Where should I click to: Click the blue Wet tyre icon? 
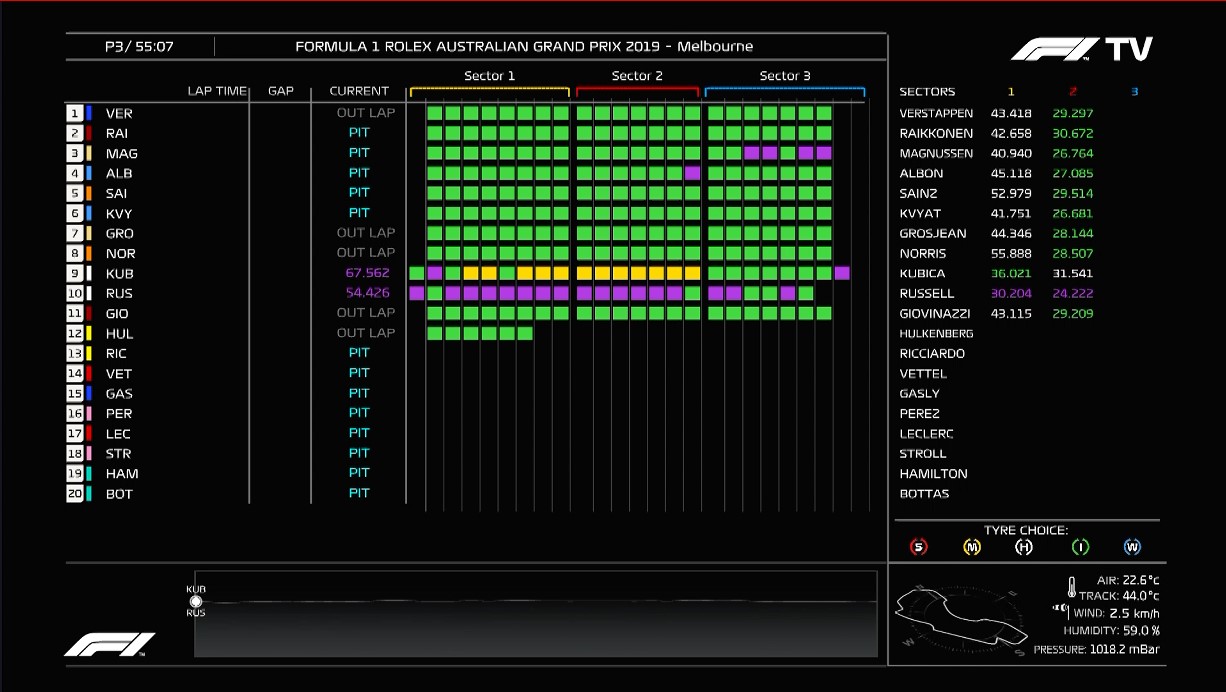(1132, 547)
